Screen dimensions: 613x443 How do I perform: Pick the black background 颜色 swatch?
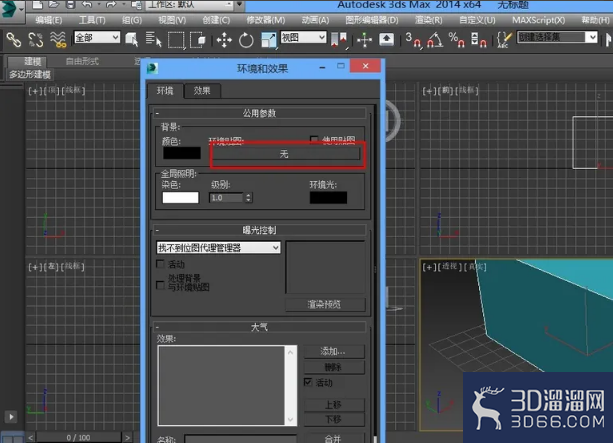tap(182, 153)
